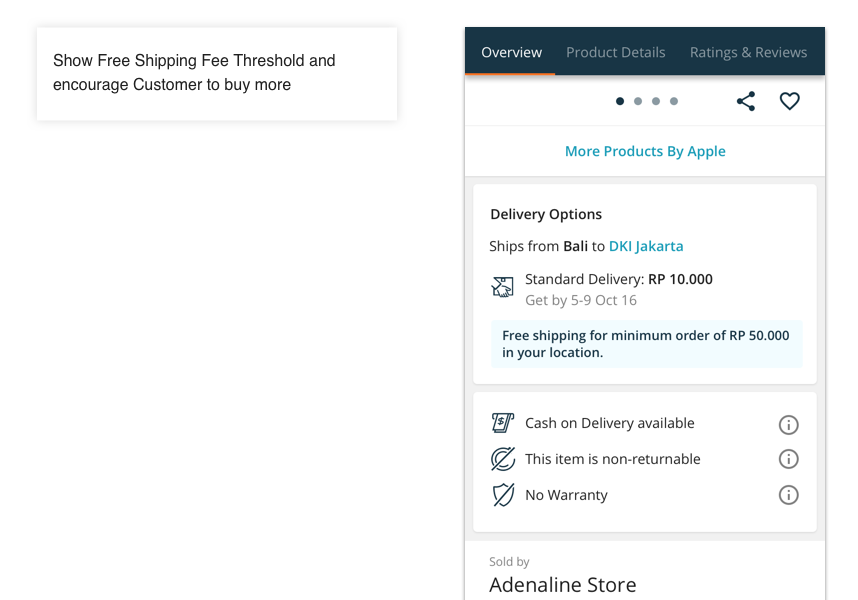This screenshot has width=858, height=600.
Task: Switch to the Overview tab
Action: tap(511, 52)
